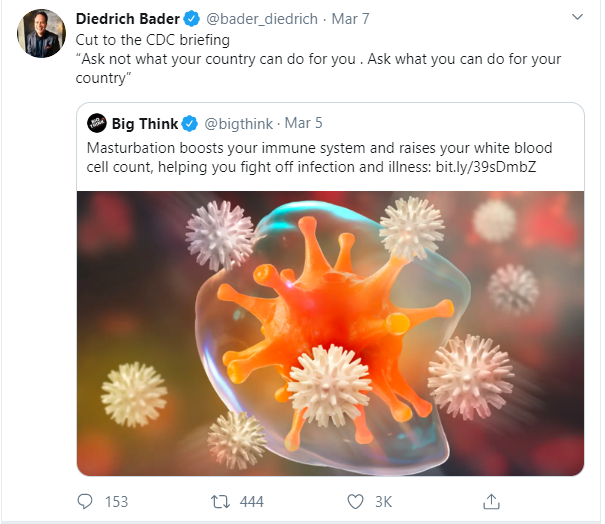This screenshot has width=605, height=524.
Task: Click Big Think's verified checkmark badge
Action: point(189,123)
